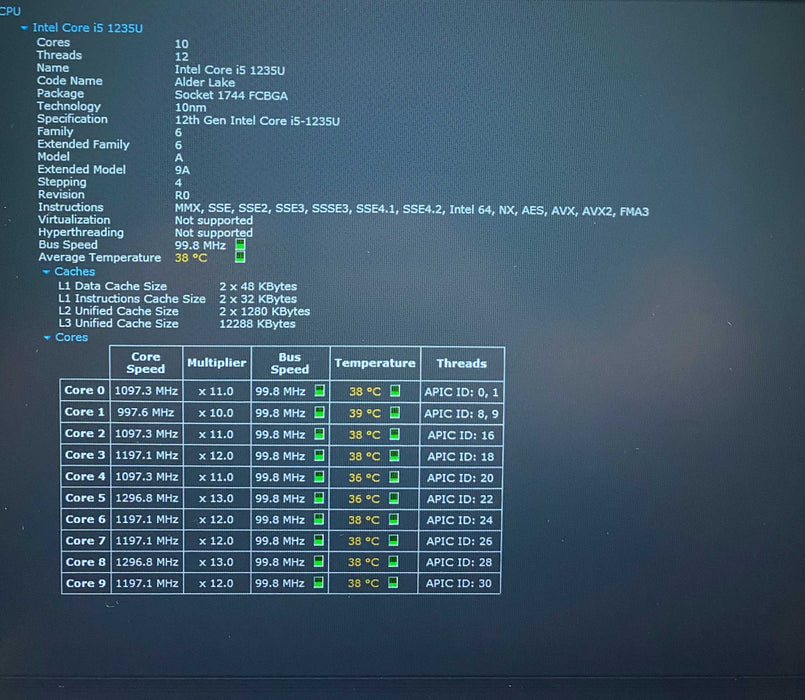Viewport: 805px width, 700px height.
Task: Select the 39 °C temperature of Core 1
Action: pyautogui.click(x=365, y=413)
